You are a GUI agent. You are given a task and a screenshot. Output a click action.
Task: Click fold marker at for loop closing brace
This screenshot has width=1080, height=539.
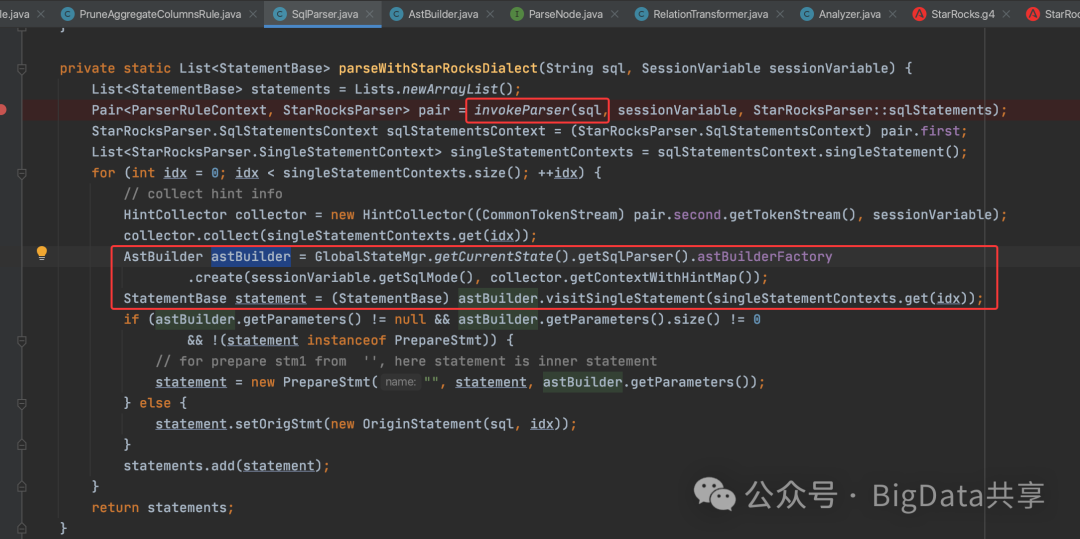tap(22, 486)
